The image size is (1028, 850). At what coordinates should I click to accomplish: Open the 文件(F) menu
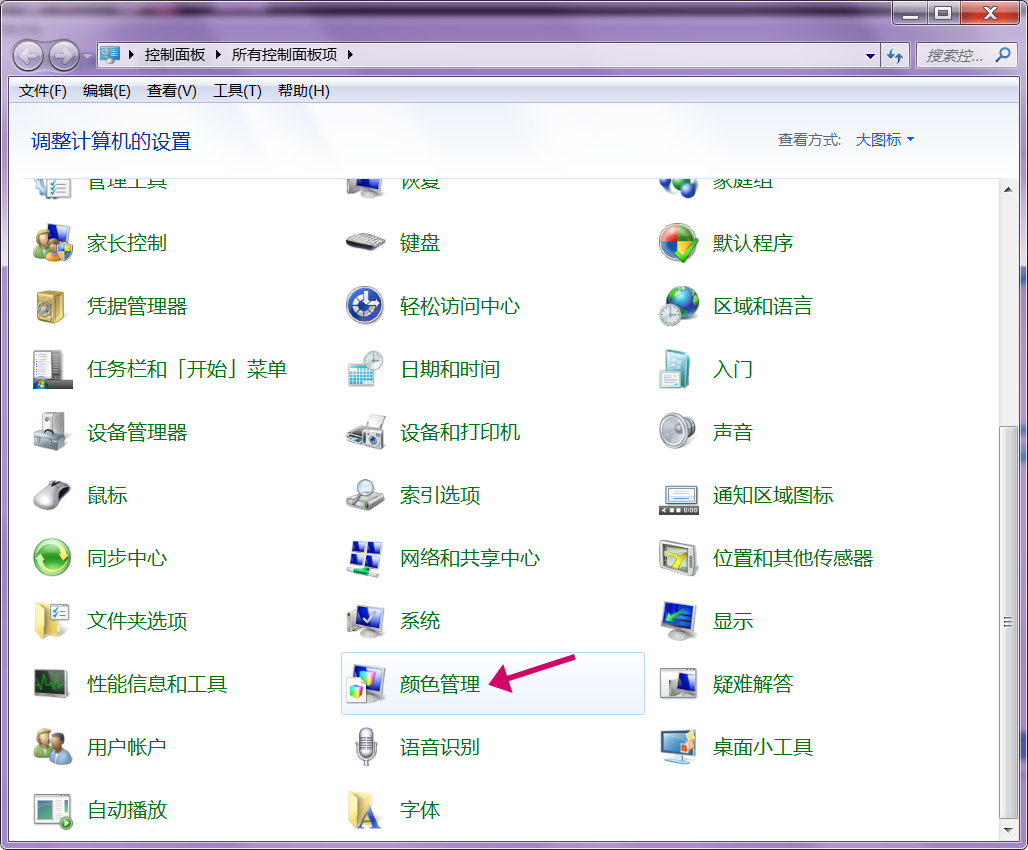pos(43,91)
